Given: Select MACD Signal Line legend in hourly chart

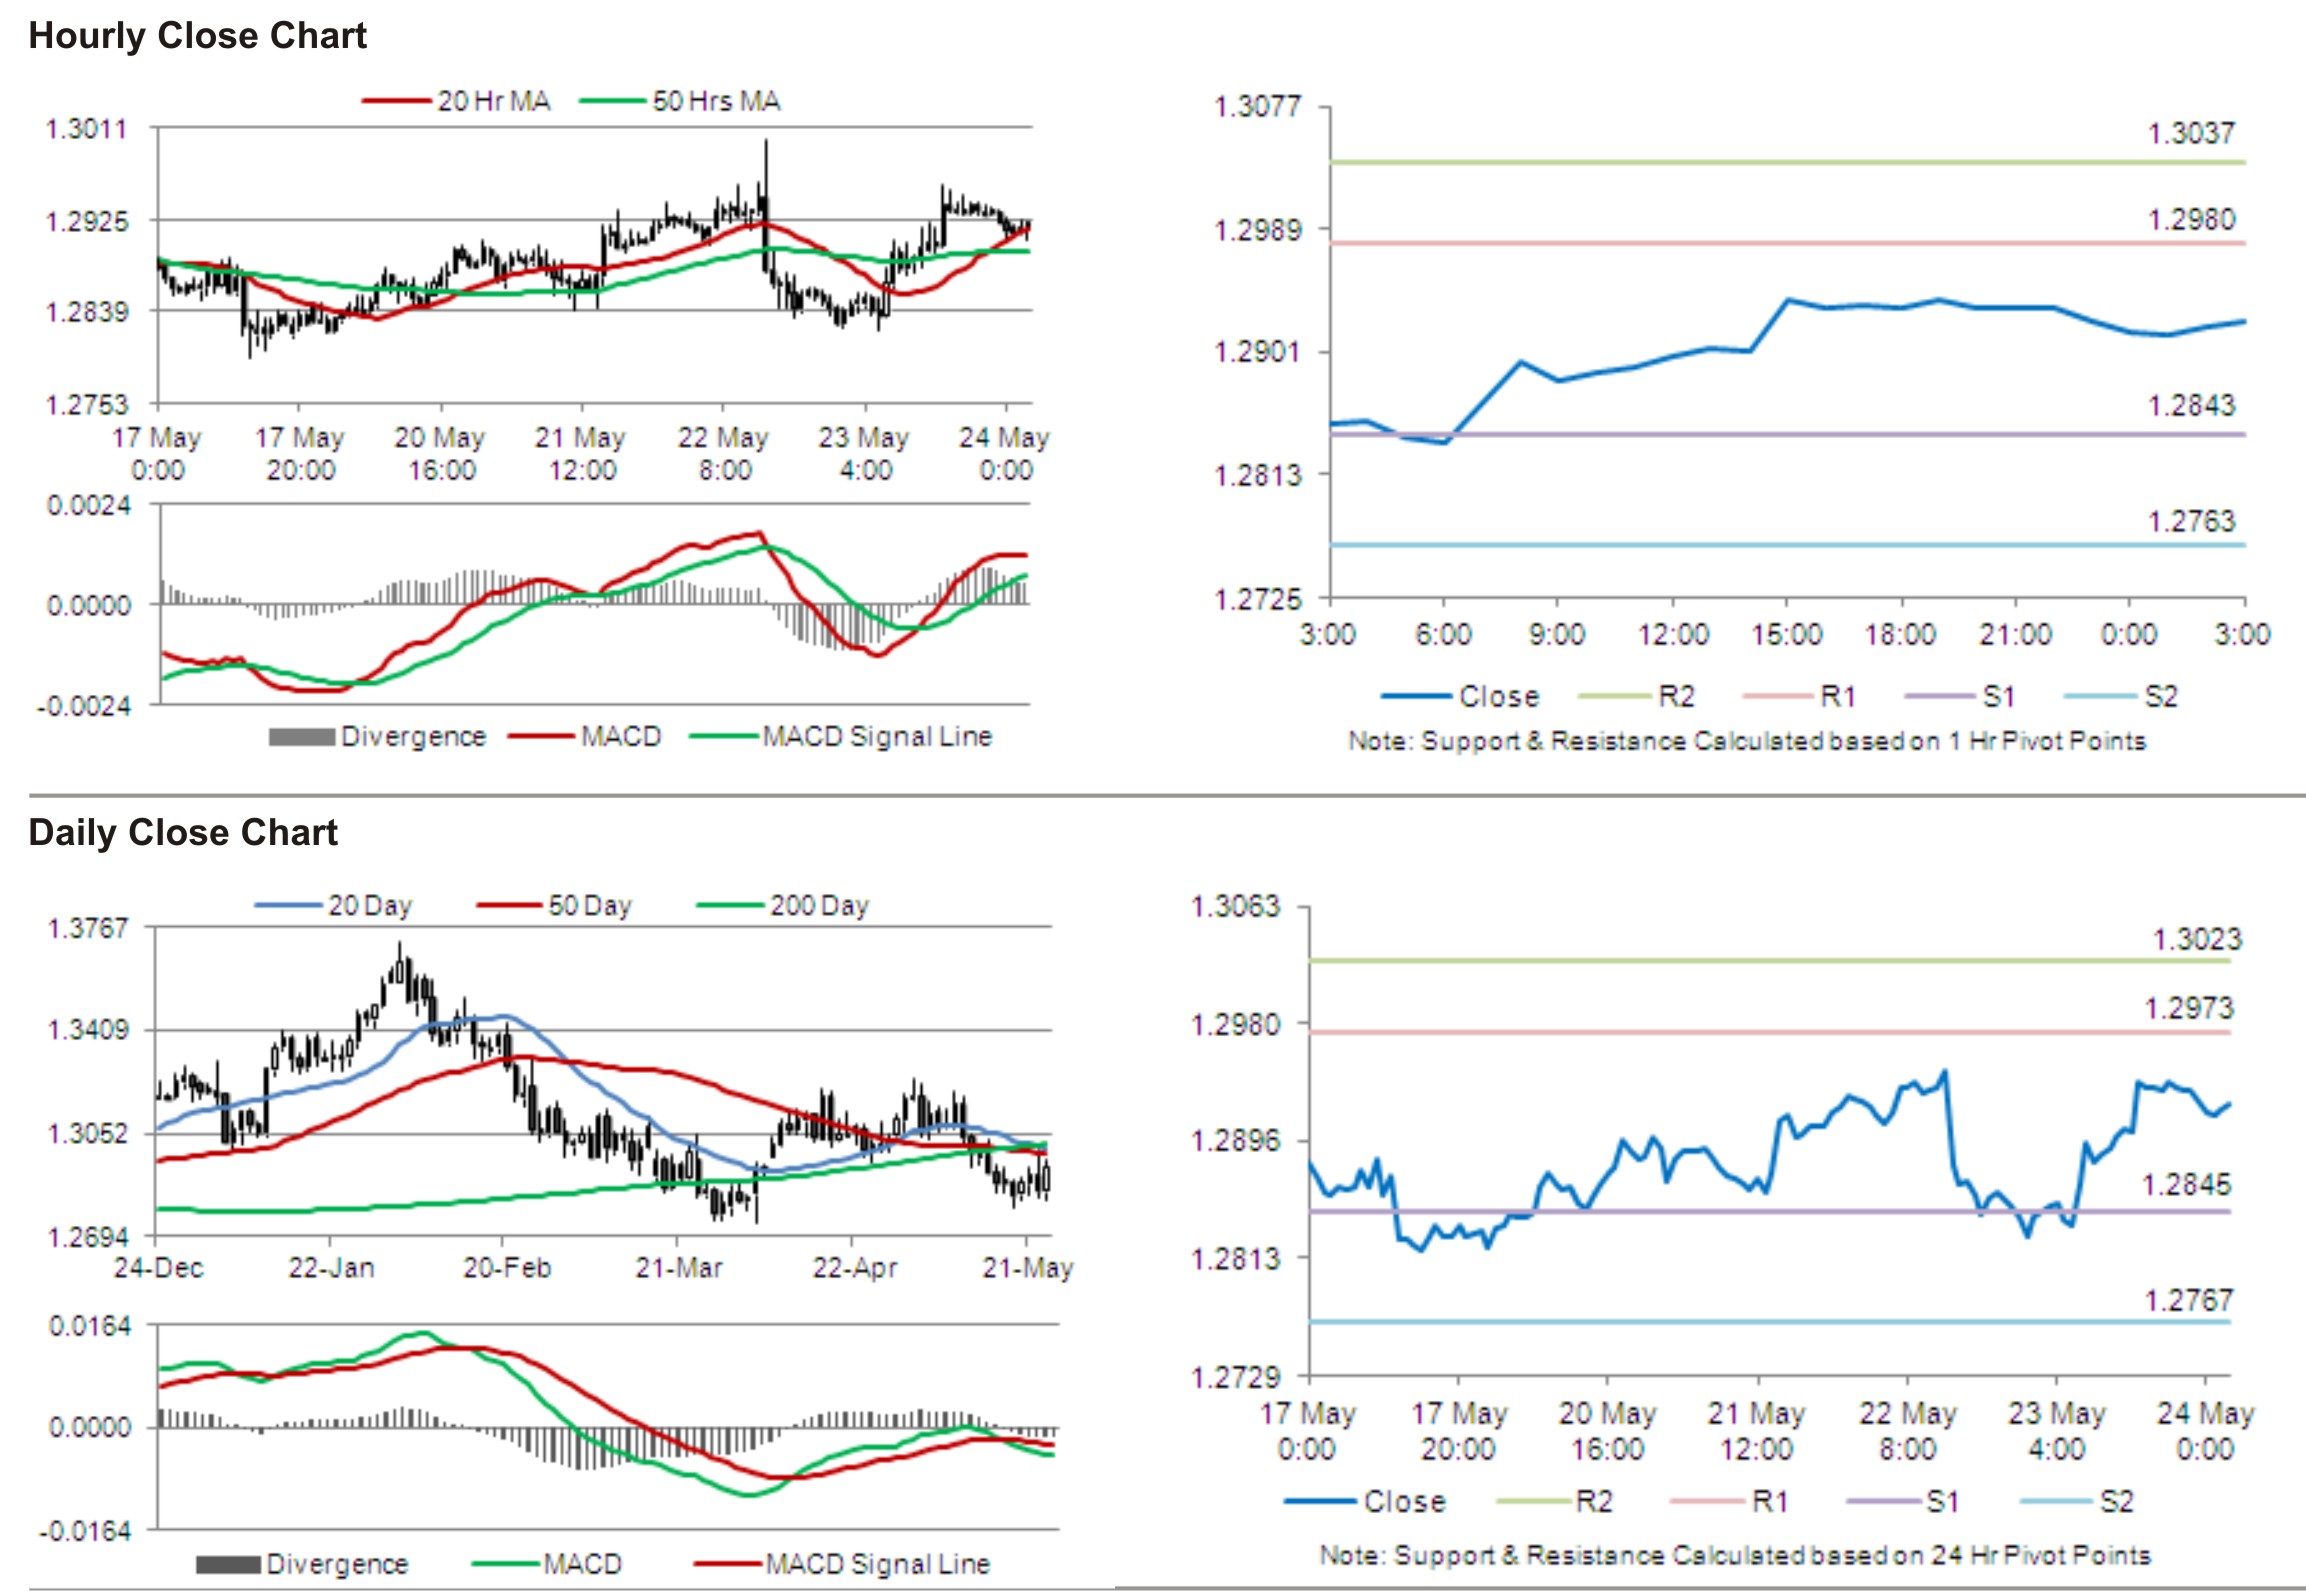Looking at the screenshot, I should [x=841, y=737].
